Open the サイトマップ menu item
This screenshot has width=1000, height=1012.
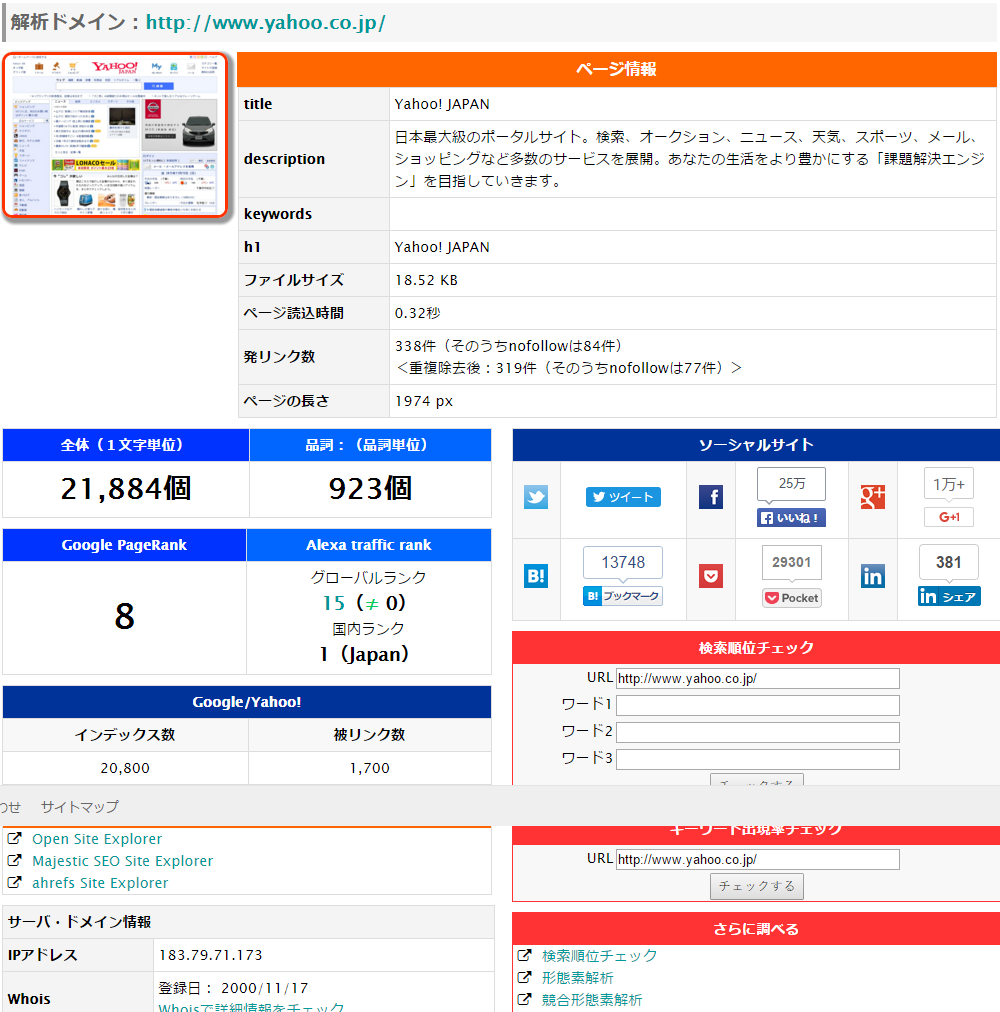pos(79,807)
